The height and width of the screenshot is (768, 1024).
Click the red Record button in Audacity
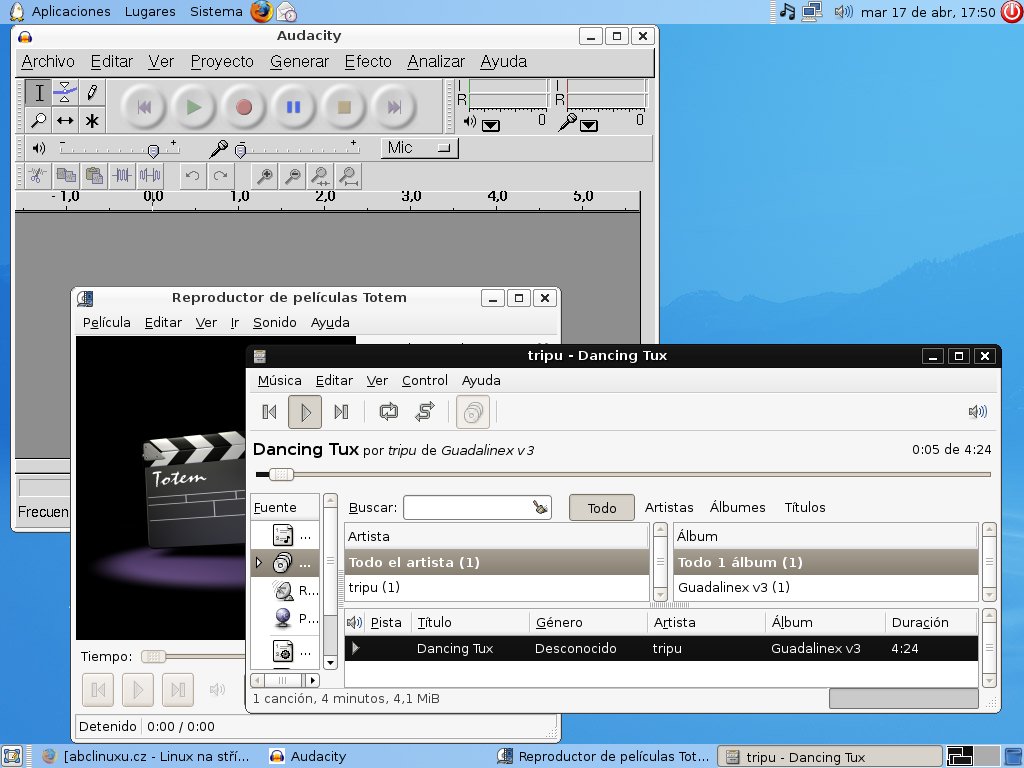(244, 107)
